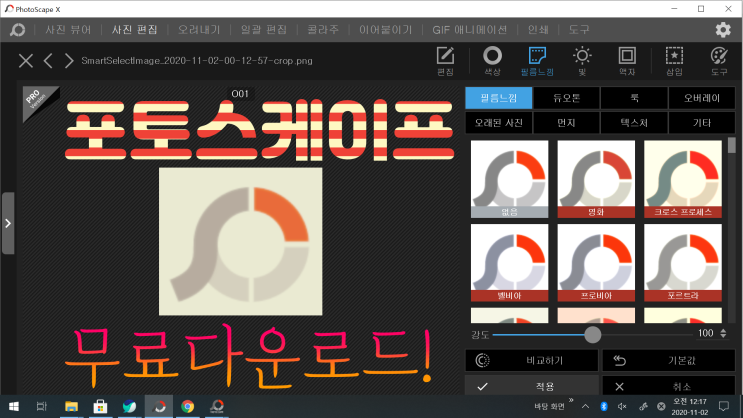This screenshot has width=743, height=418.
Task: Go to the next photo arrow
Action: pyautogui.click(x=69, y=61)
